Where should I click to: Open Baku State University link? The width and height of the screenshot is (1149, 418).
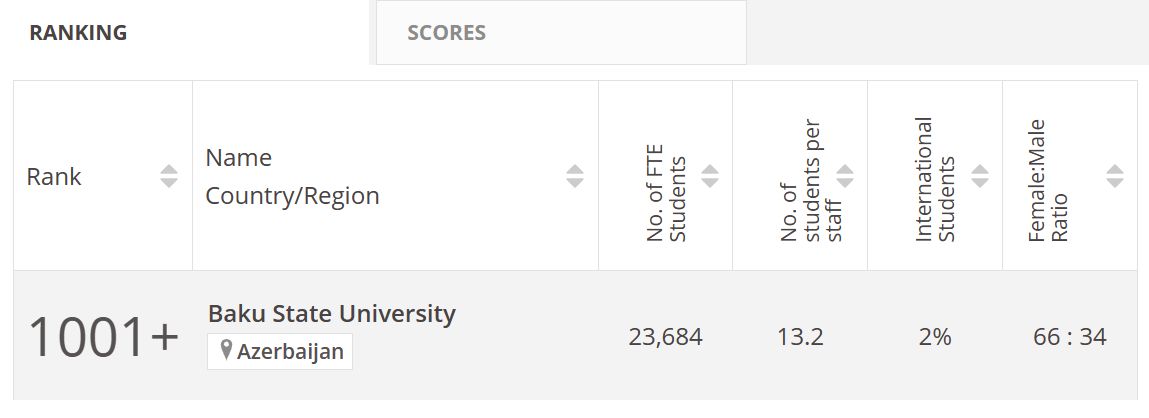pos(331,314)
